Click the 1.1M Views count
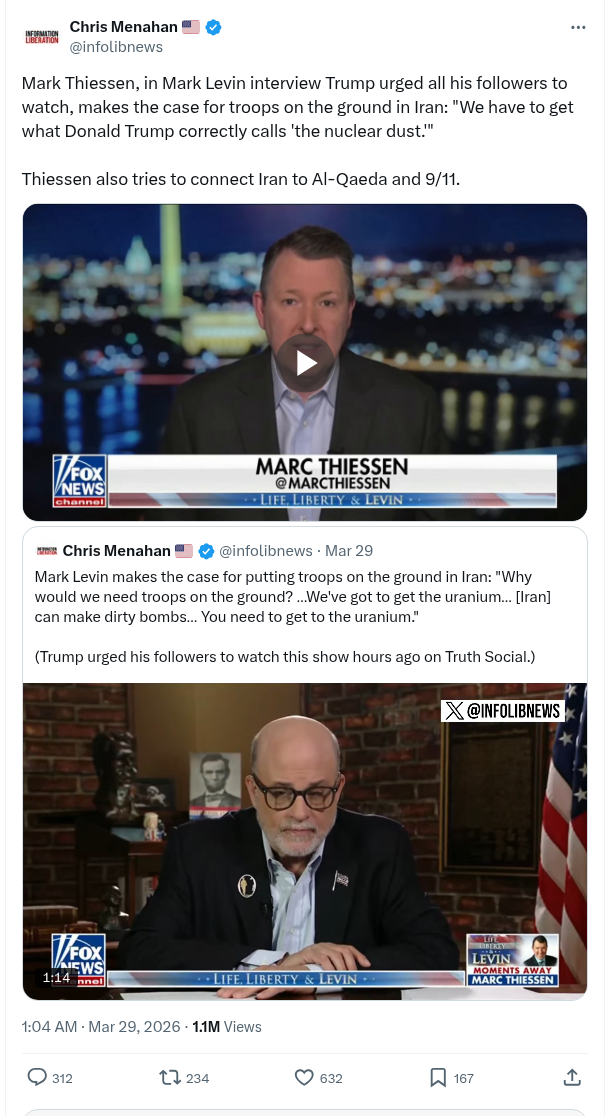 (227, 1026)
